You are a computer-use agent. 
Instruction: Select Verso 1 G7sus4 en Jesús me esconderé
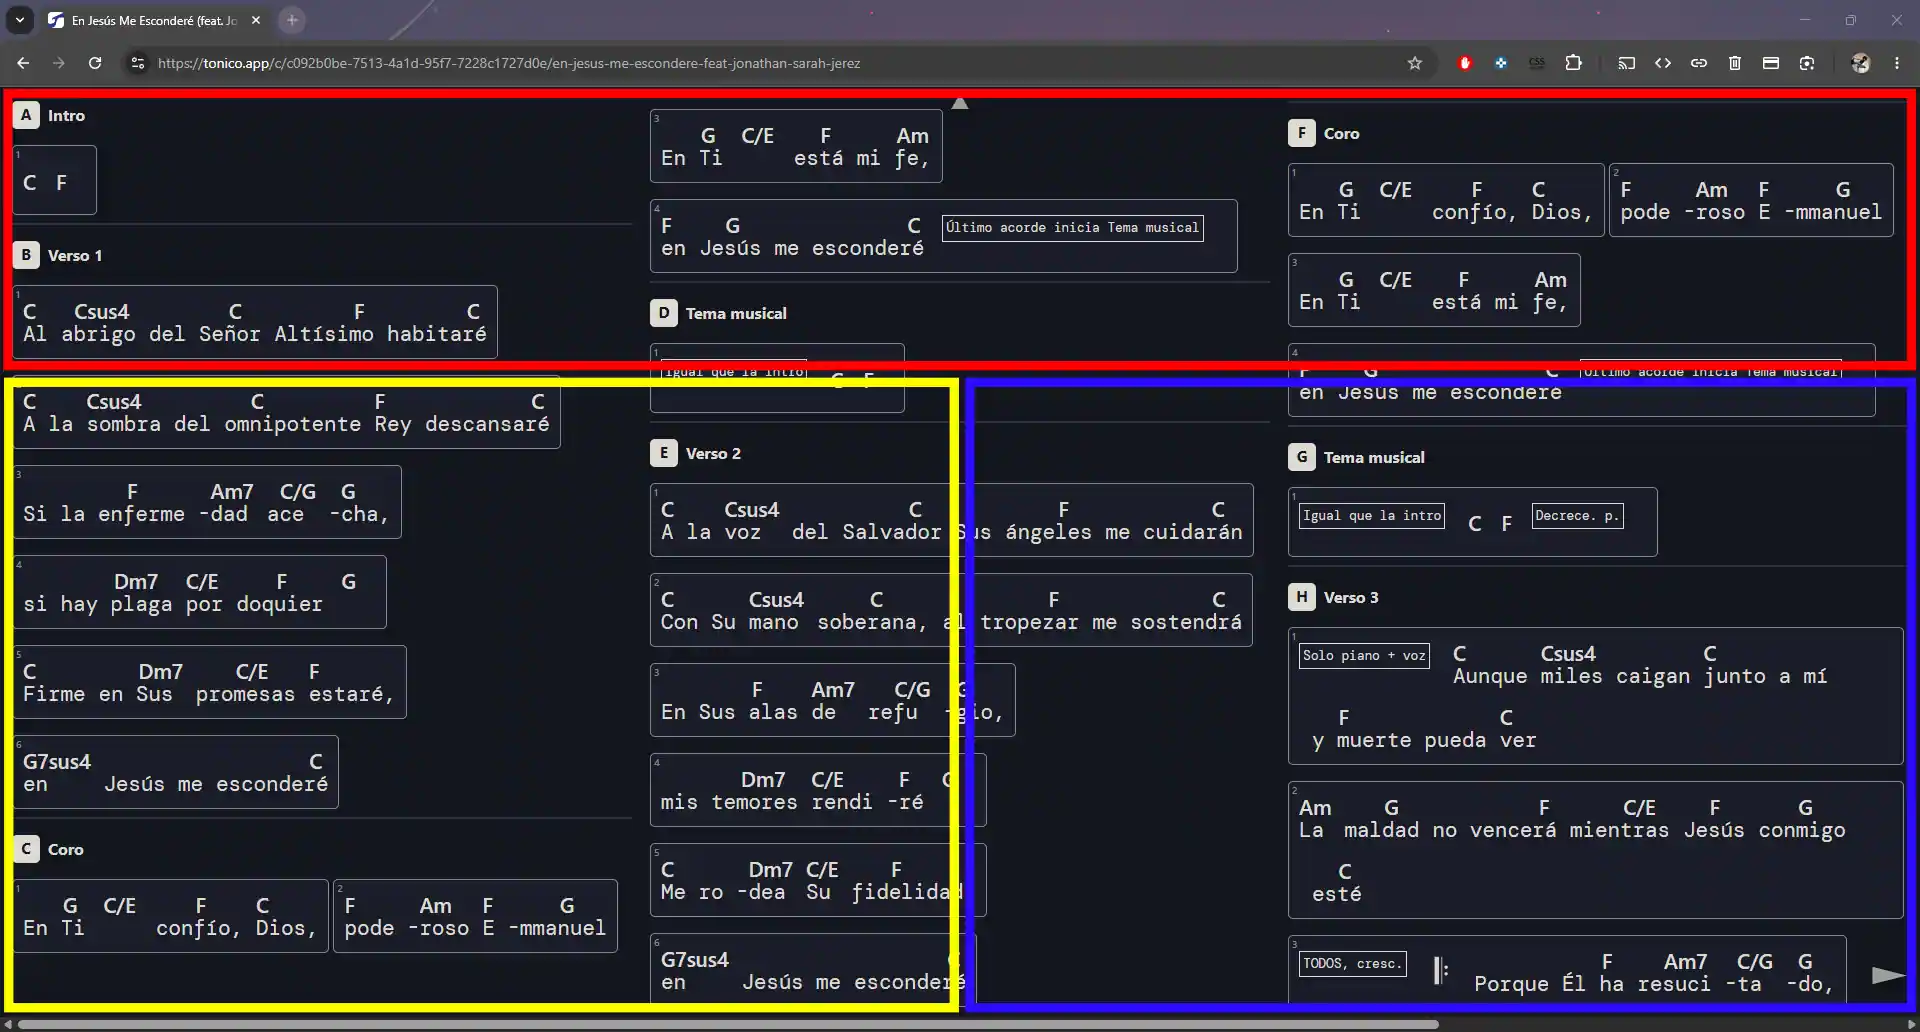click(x=176, y=772)
